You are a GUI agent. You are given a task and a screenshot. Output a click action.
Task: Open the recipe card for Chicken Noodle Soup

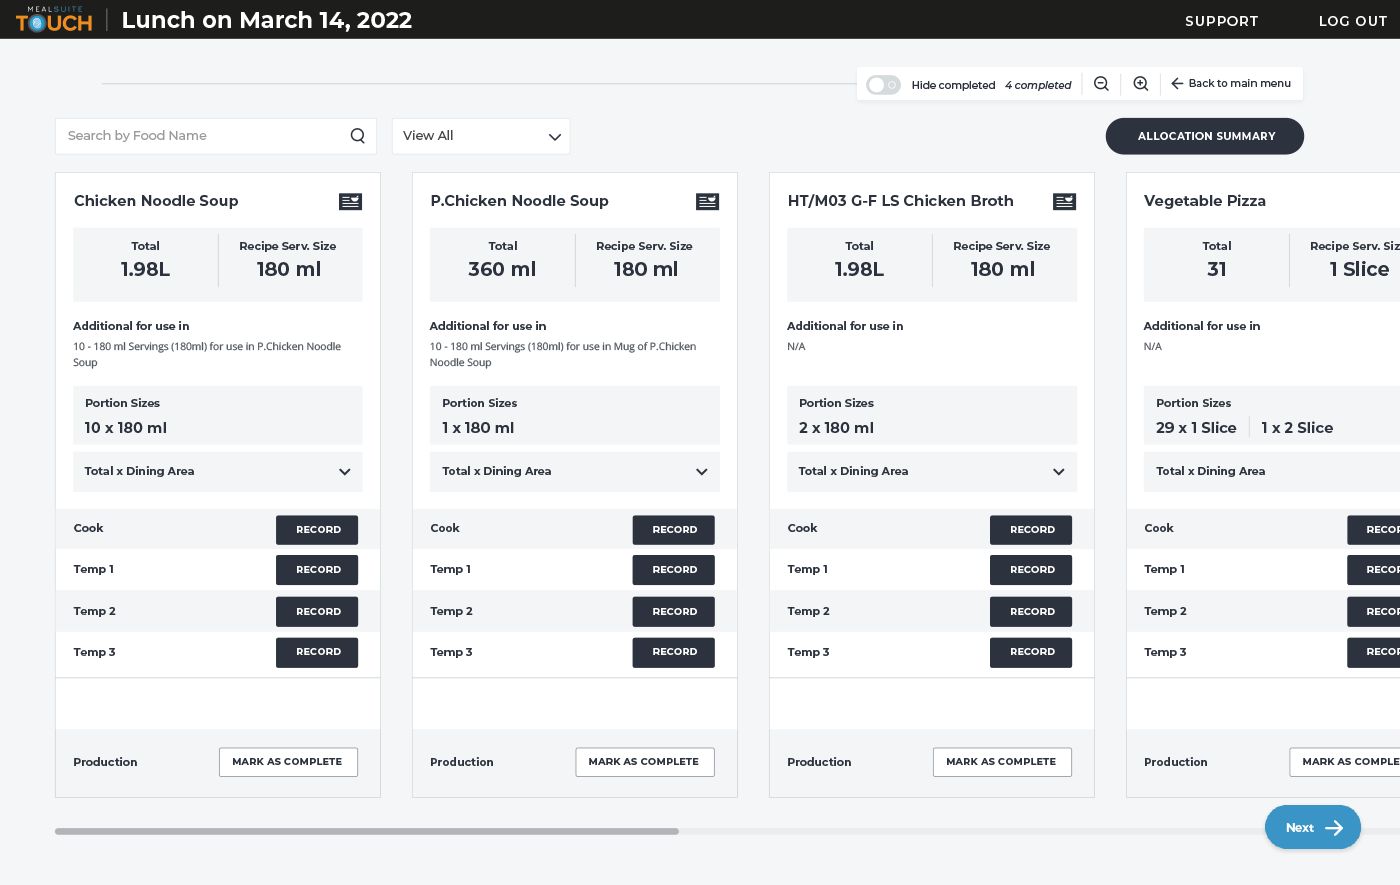click(x=350, y=201)
